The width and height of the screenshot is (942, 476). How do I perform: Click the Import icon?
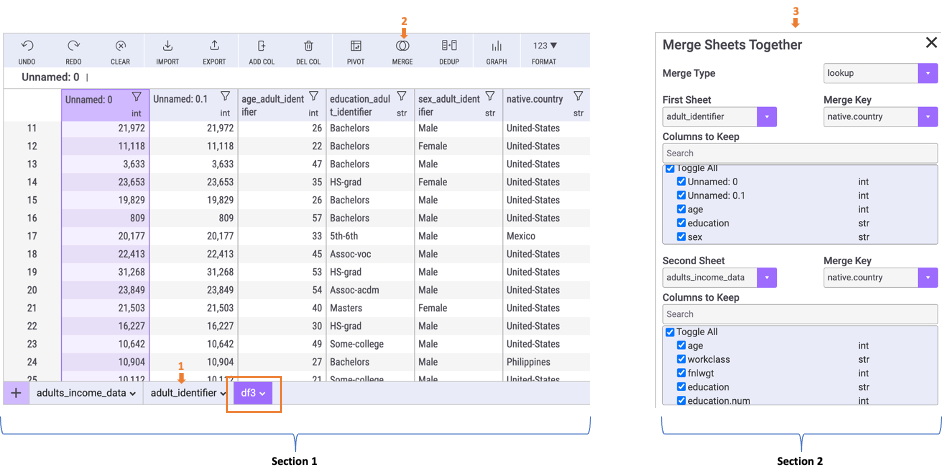click(x=167, y=46)
